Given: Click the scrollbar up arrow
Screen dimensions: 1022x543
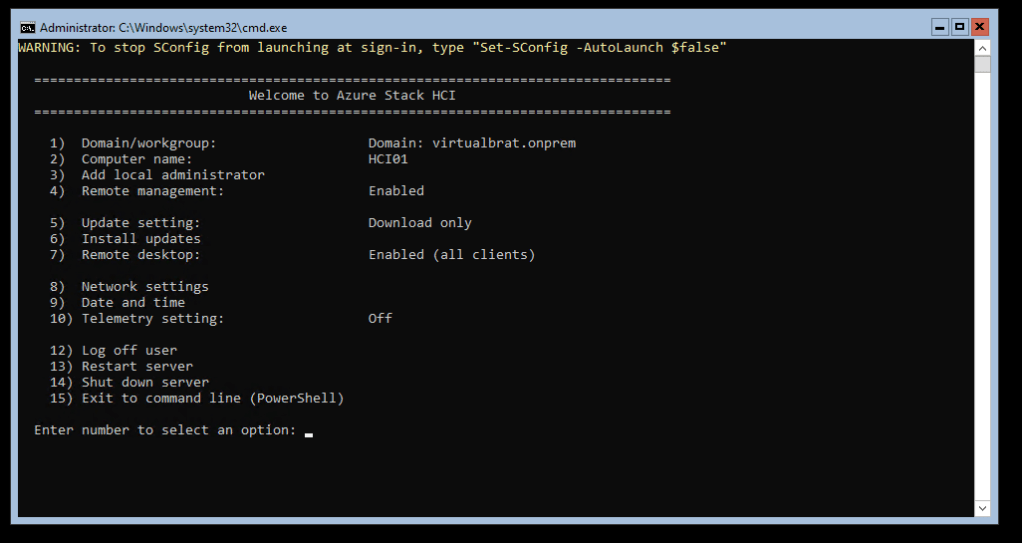Looking at the screenshot, I should click(982, 48).
